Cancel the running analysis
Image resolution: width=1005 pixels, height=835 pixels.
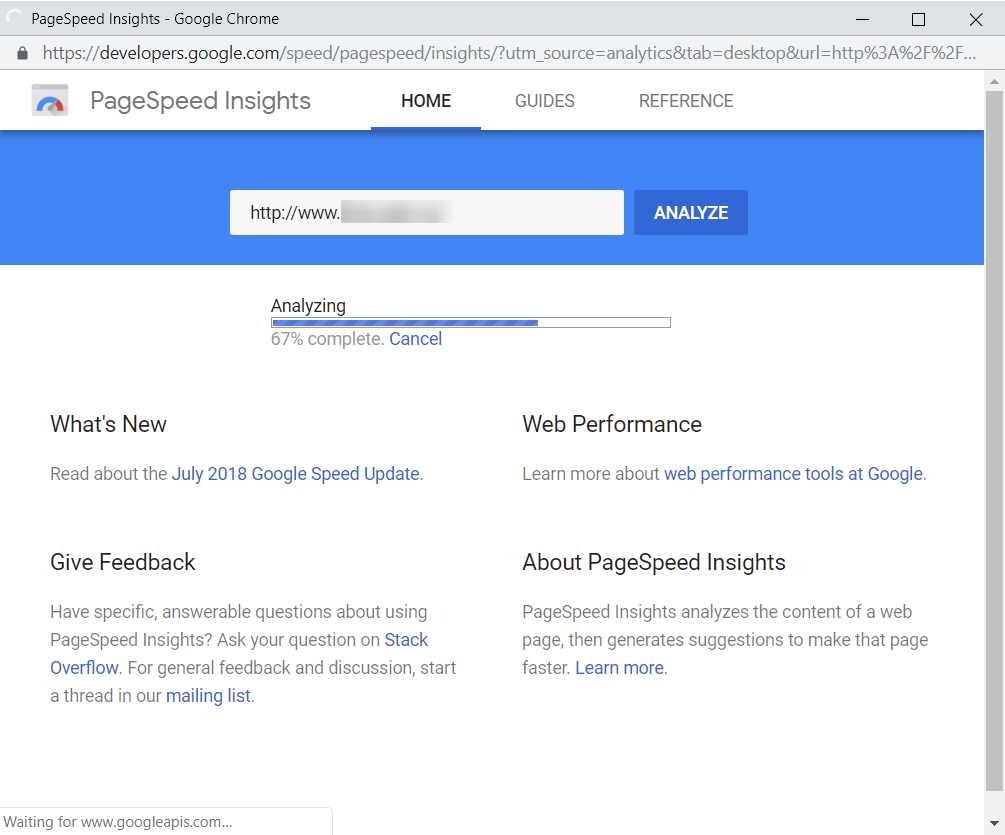point(416,339)
